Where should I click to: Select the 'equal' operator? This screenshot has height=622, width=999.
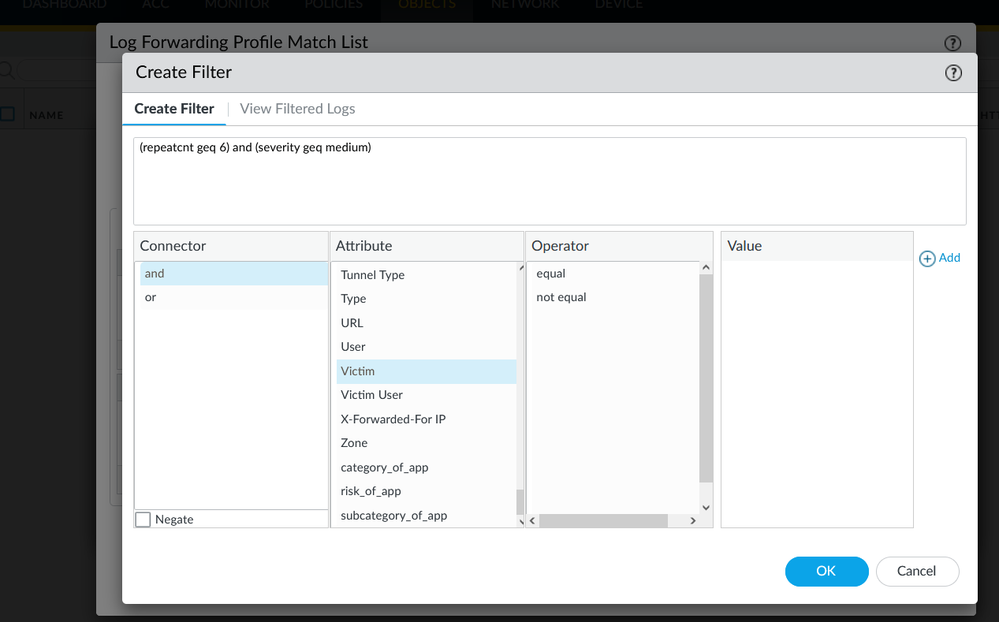(x=551, y=274)
